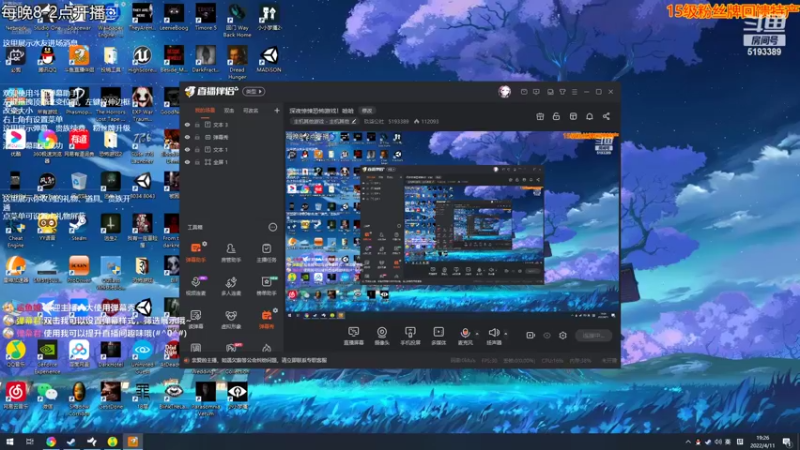Viewport: 800px width, 450px height.
Task: Toggle the lock on the 全屏 1 layer
Action: pyautogui.click(x=197, y=162)
